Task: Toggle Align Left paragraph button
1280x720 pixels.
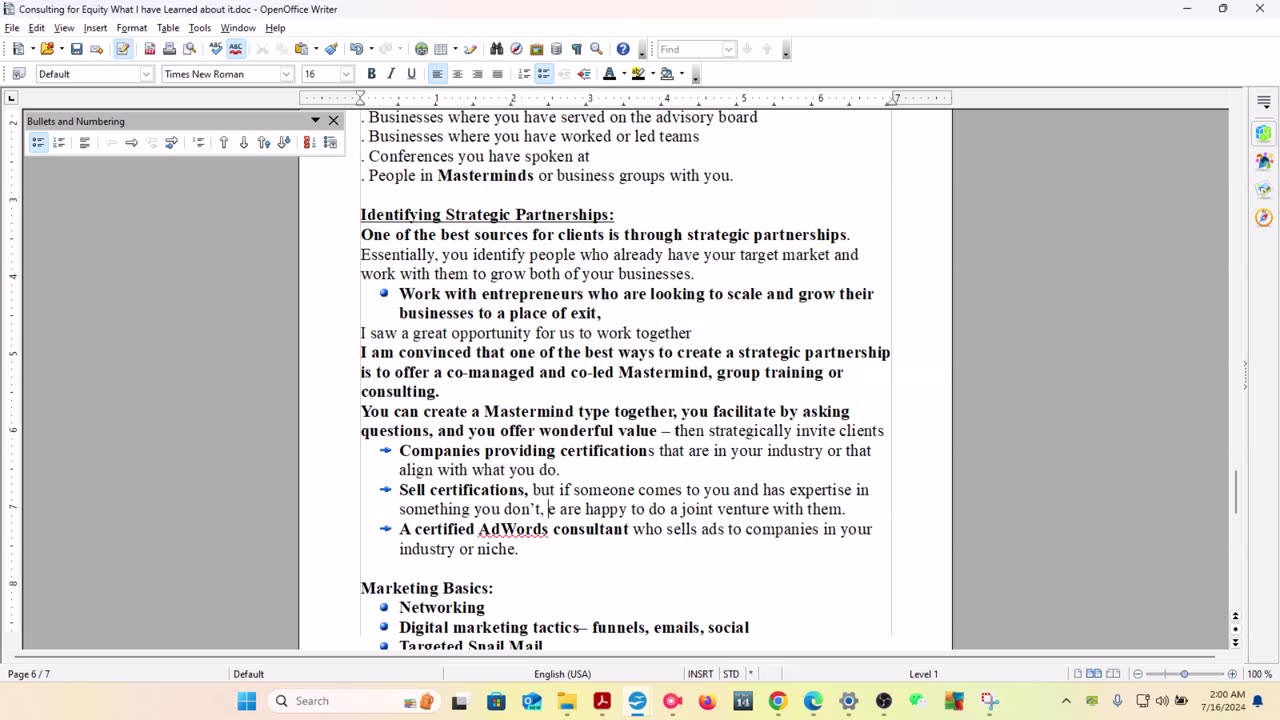Action: 437,74
